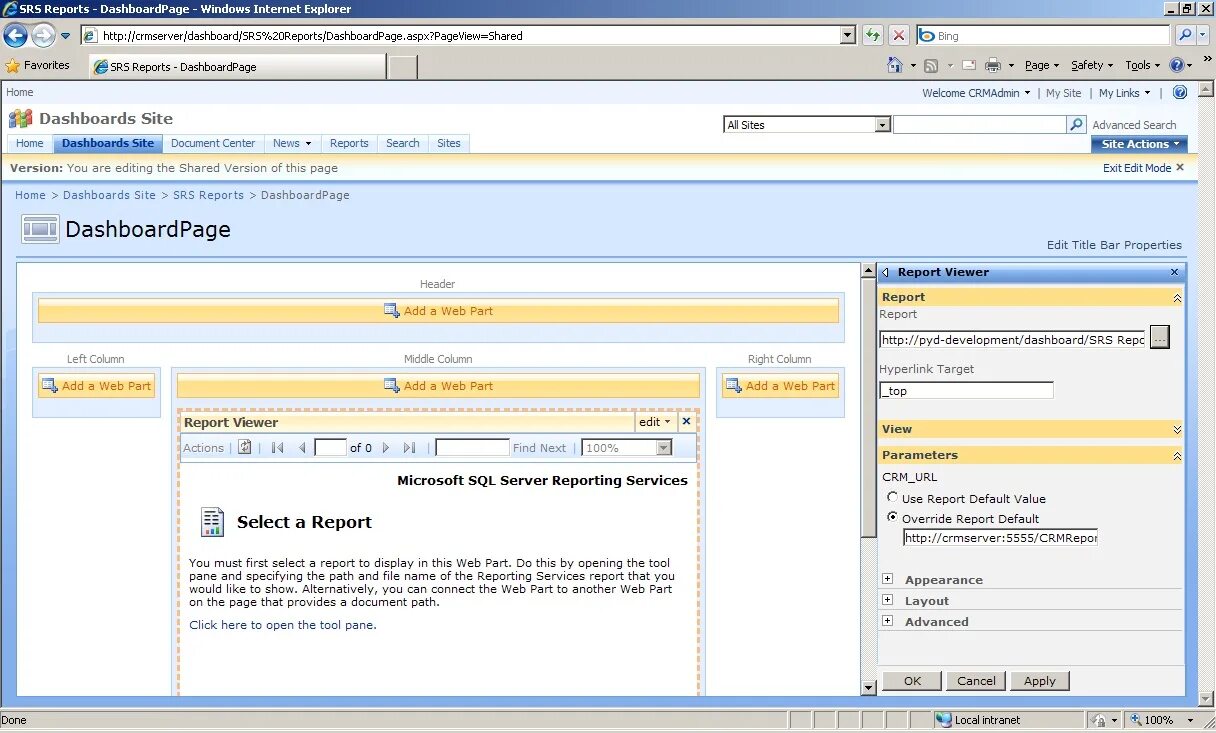The image size is (1216, 733).
Task: Click the browser Forward arrow button
Action: point(43,36)
